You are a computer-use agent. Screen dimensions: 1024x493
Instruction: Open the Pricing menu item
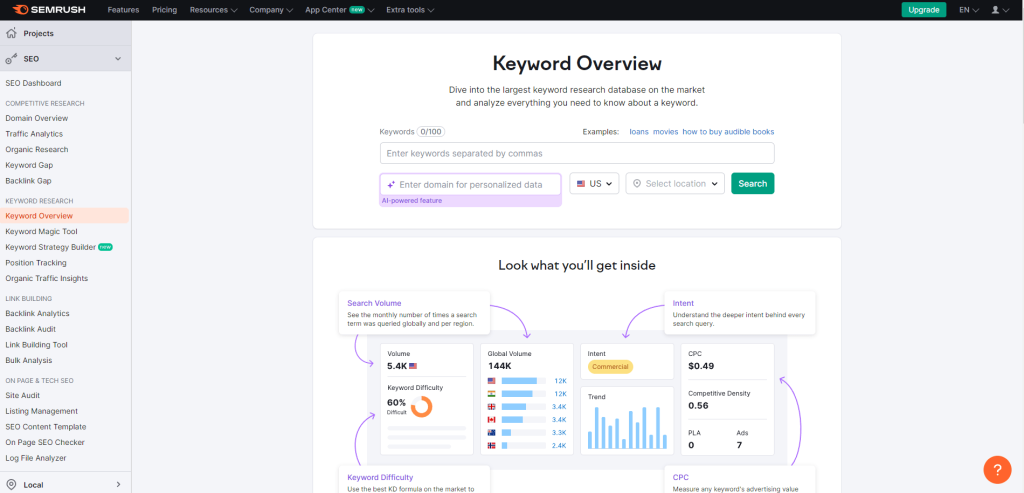tap(165, 10)
